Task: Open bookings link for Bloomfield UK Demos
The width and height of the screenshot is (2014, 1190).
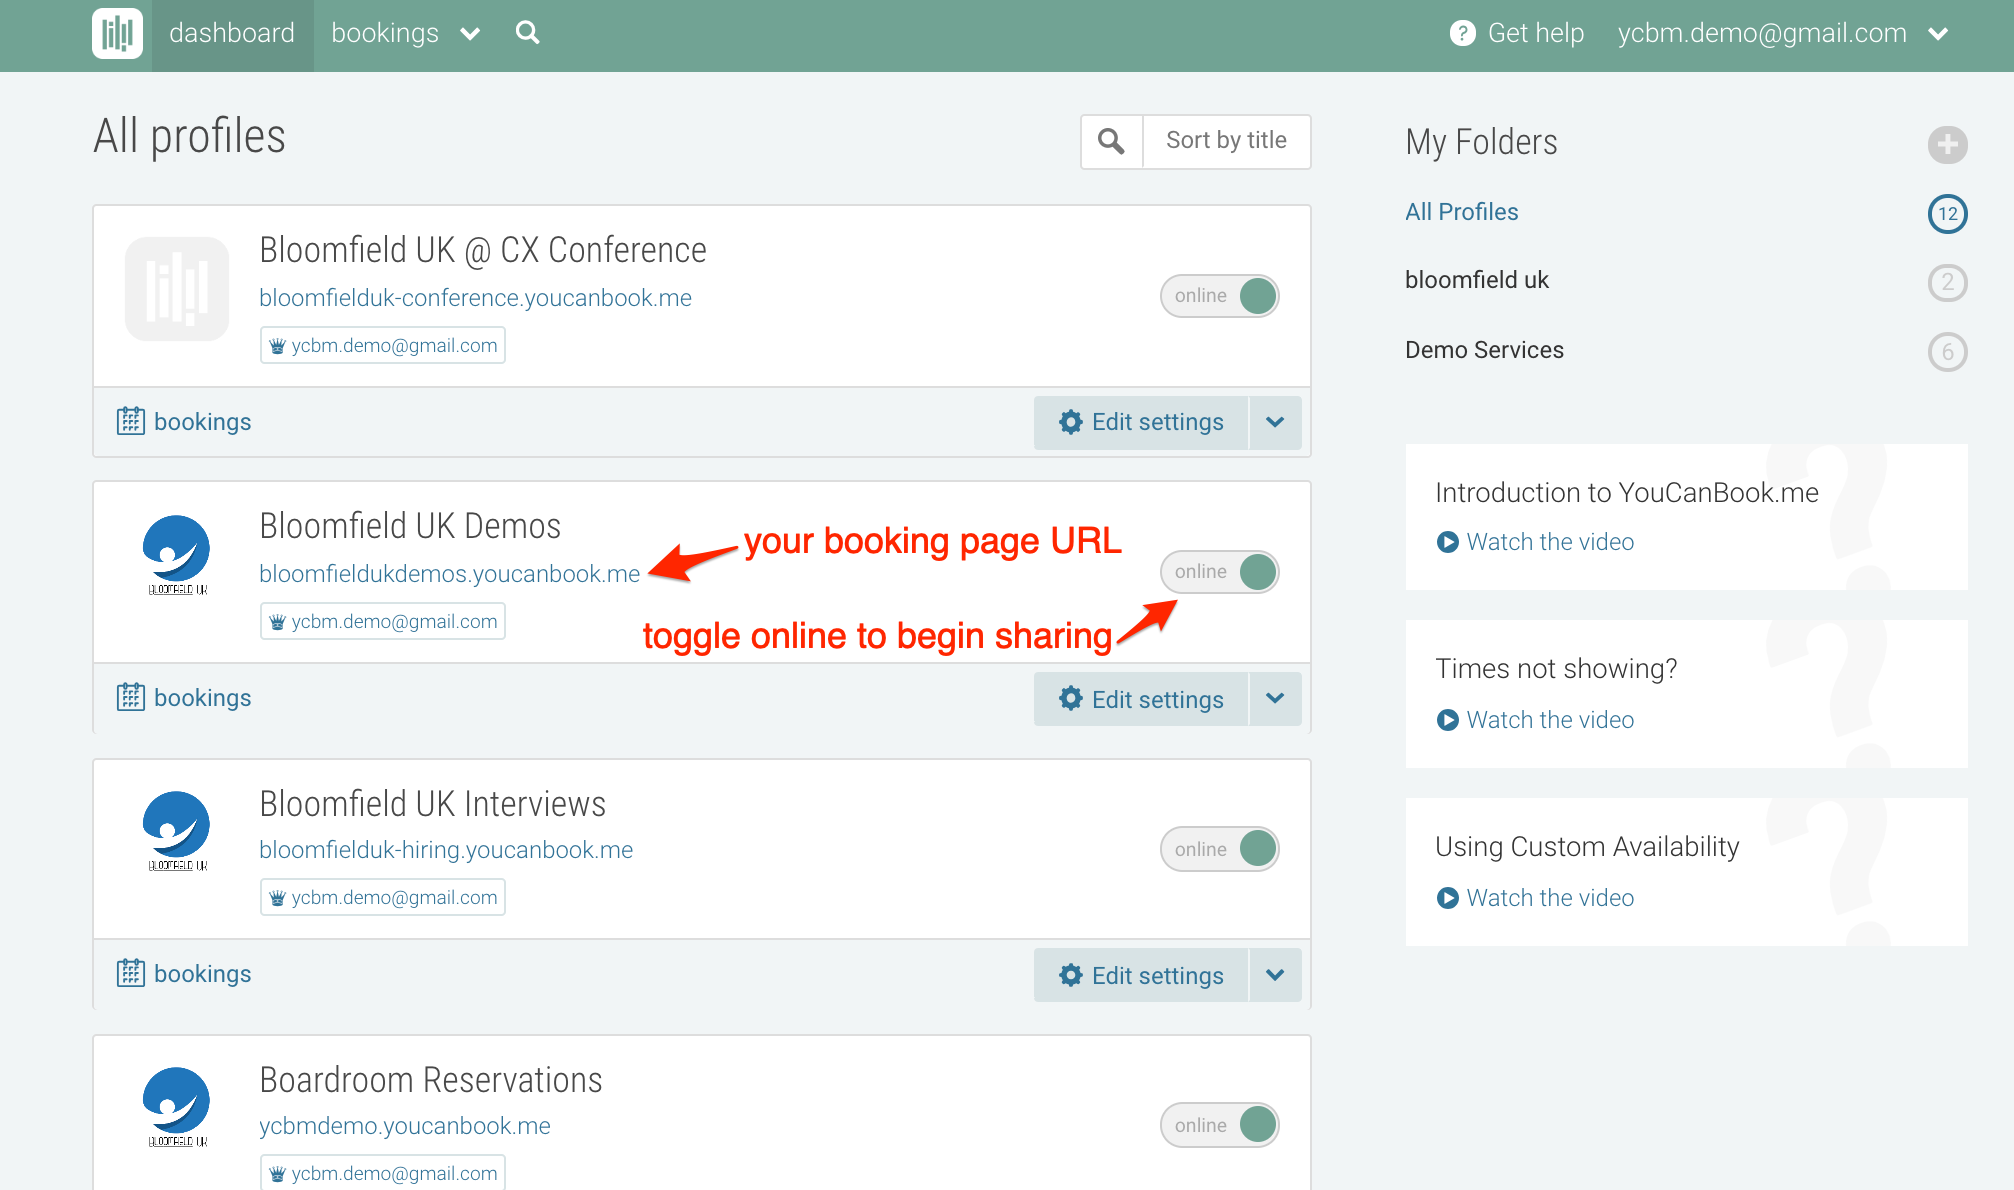Action: coord(202,698)
